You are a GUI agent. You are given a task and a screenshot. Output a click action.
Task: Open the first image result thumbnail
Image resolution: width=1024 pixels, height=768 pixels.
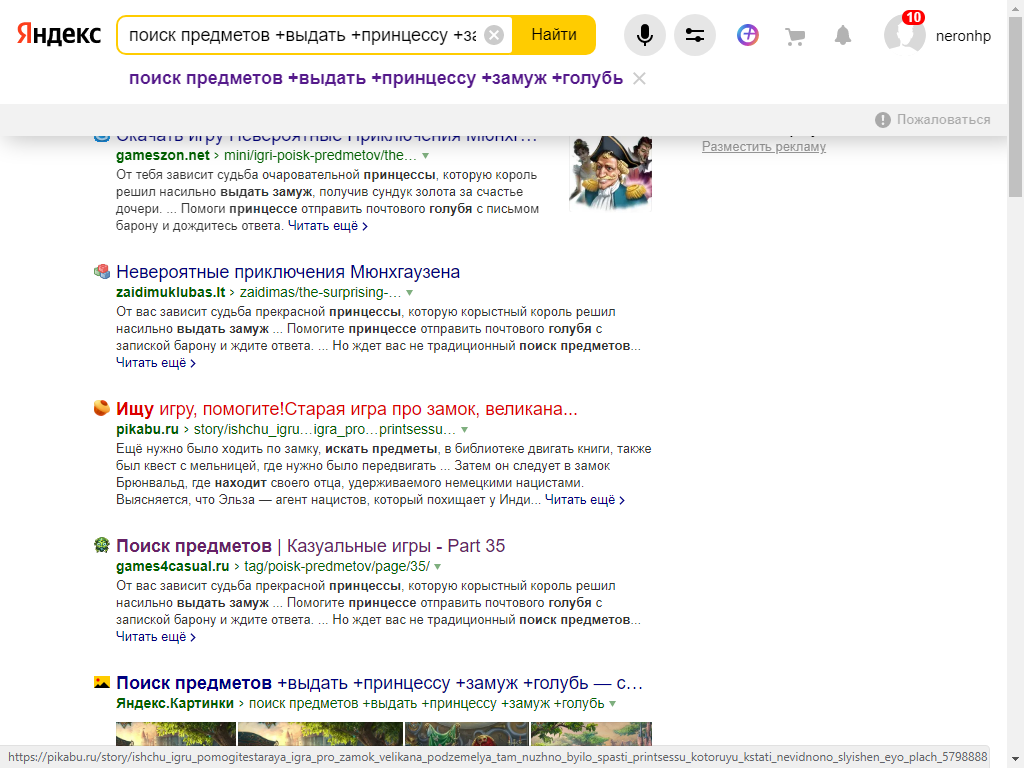[176, 734]
